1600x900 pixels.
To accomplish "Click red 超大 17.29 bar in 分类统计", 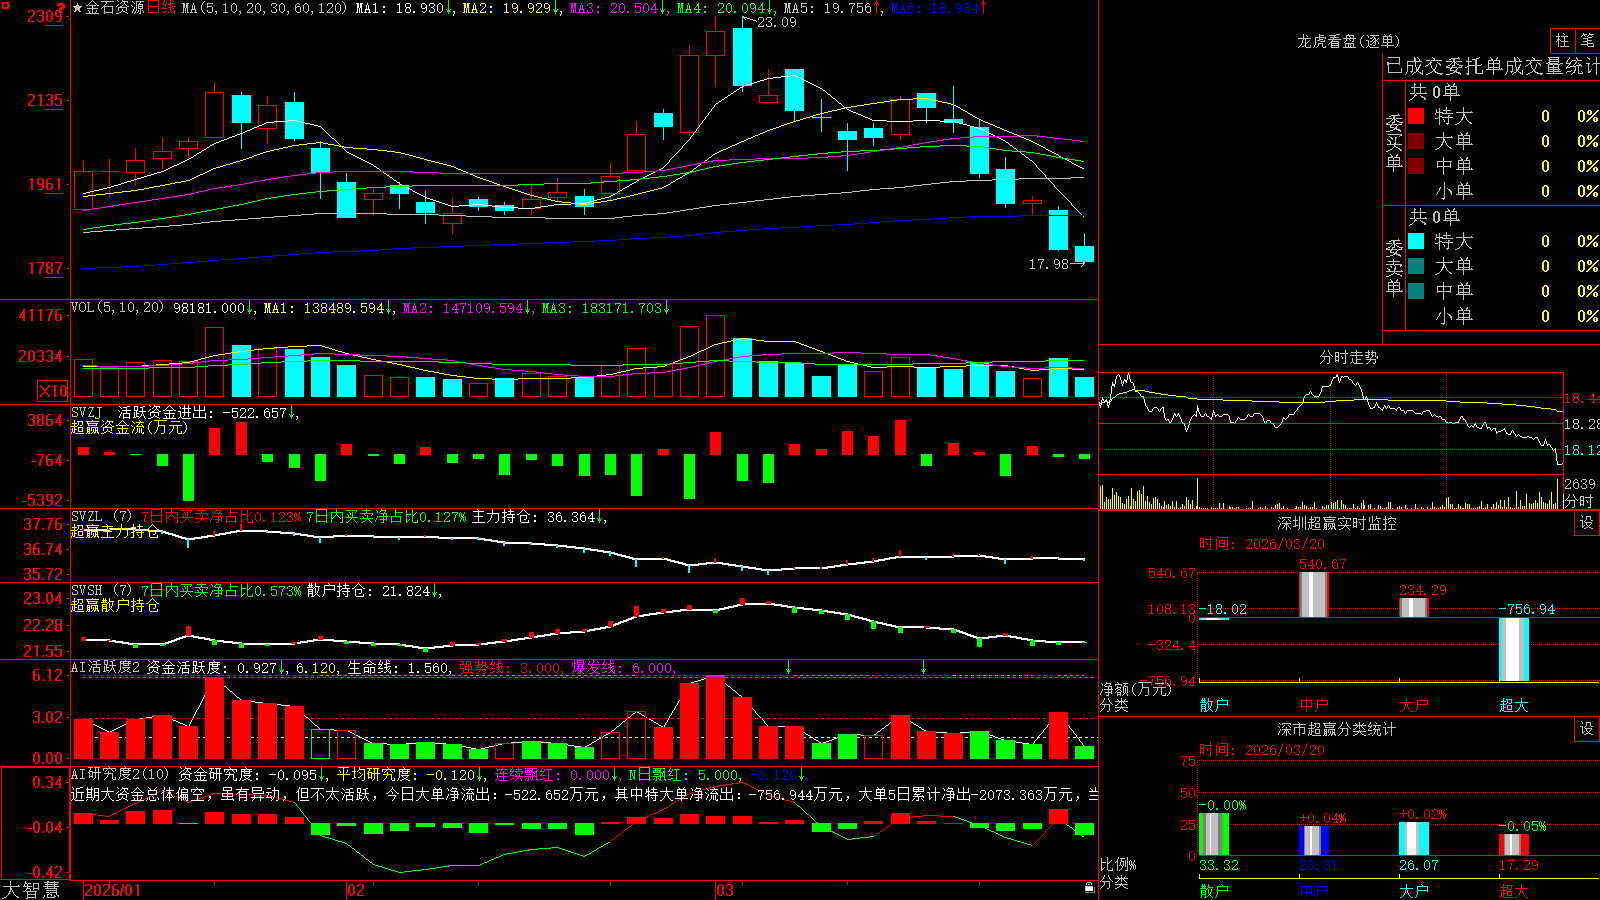I will coord(1514,844).
